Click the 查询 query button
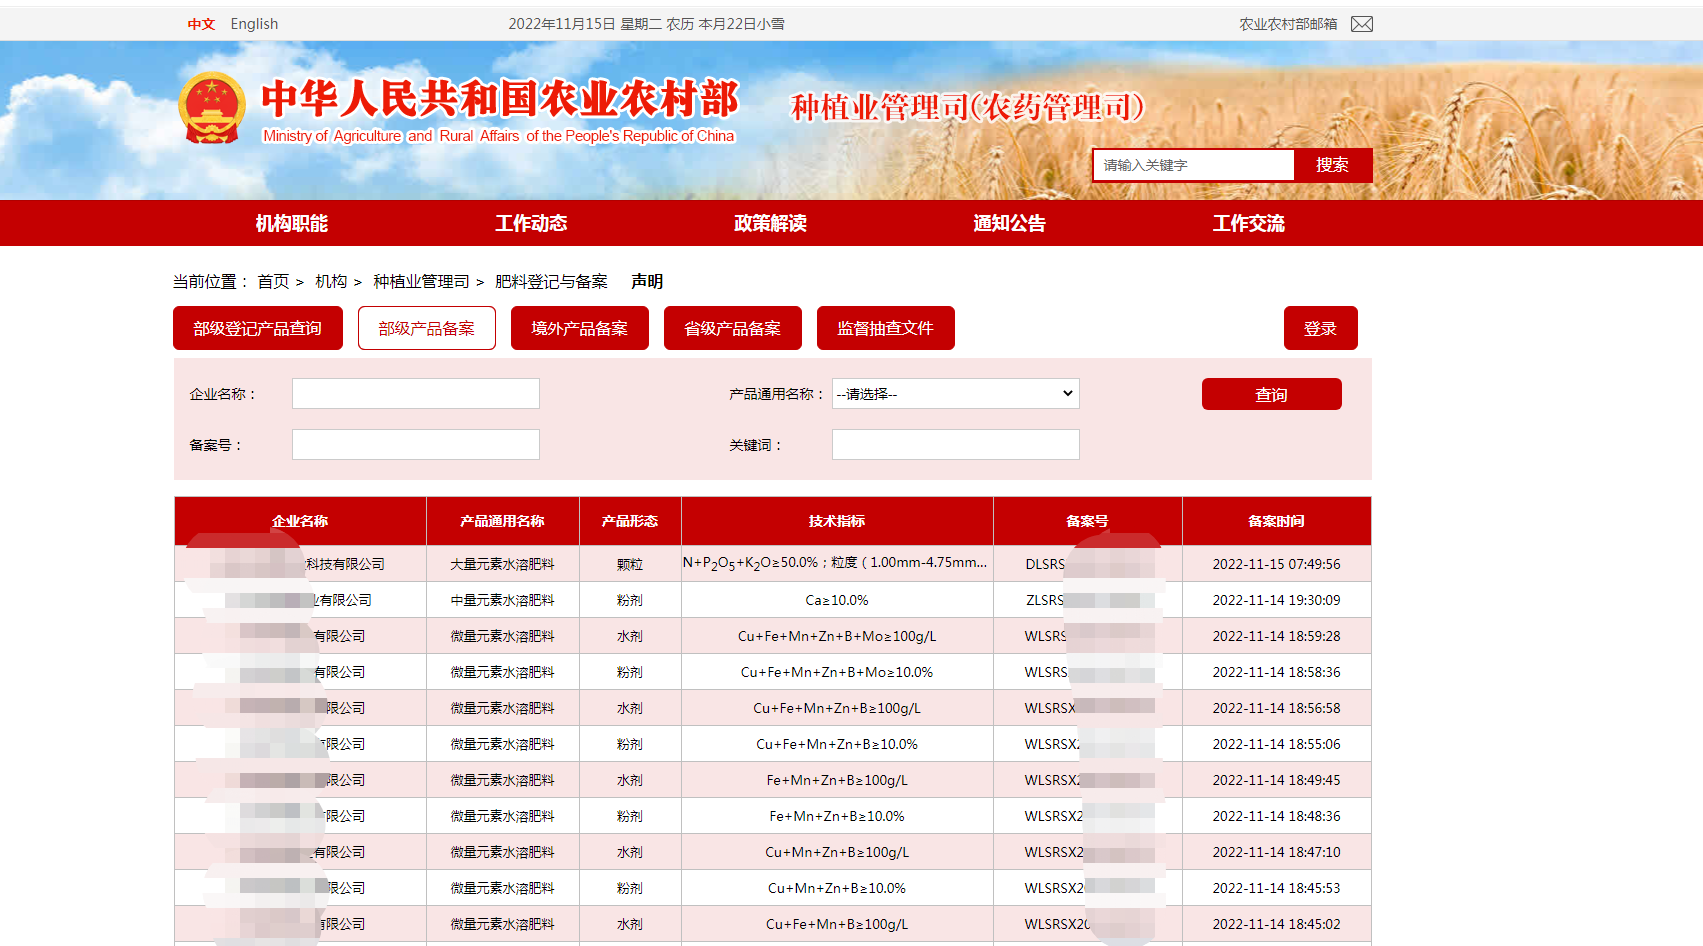This screenshot has width=1703, height=946. click(x=1272, y=394)
